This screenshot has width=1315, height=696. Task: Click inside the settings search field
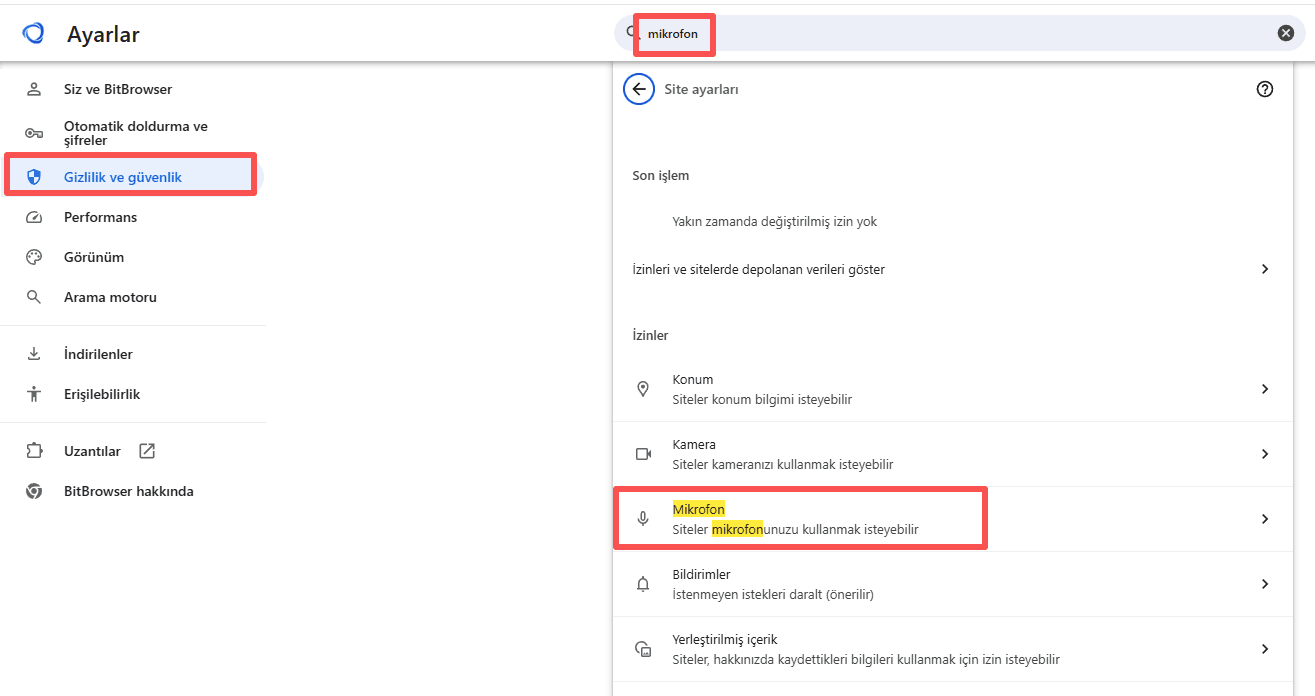click(x=960, y=33)
